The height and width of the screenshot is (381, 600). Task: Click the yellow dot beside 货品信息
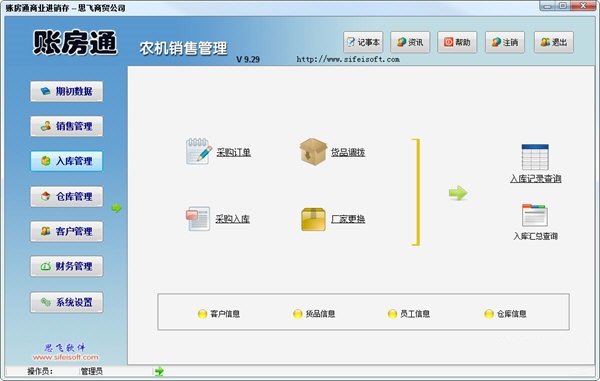pyautogui.click(x=297, y=314)
